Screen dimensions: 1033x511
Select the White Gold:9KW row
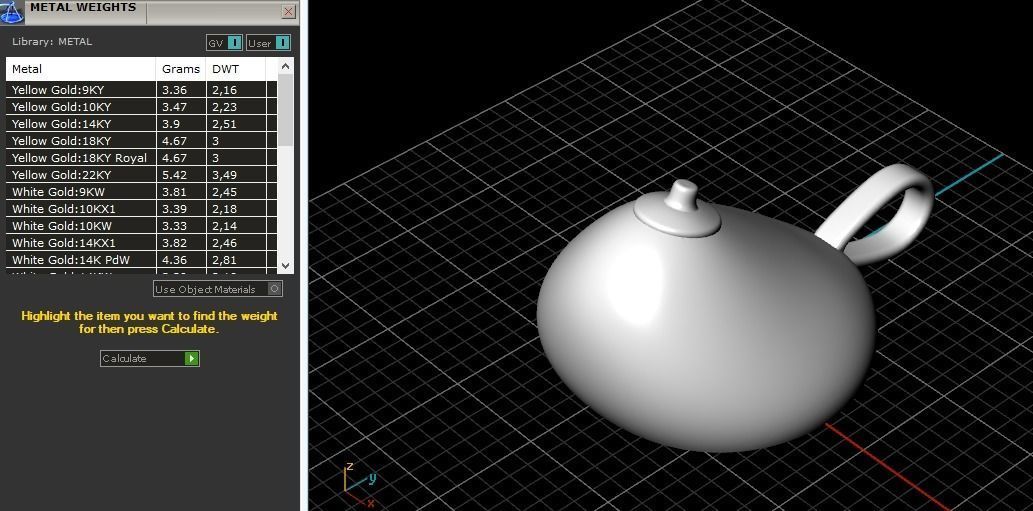coord(140,192)
